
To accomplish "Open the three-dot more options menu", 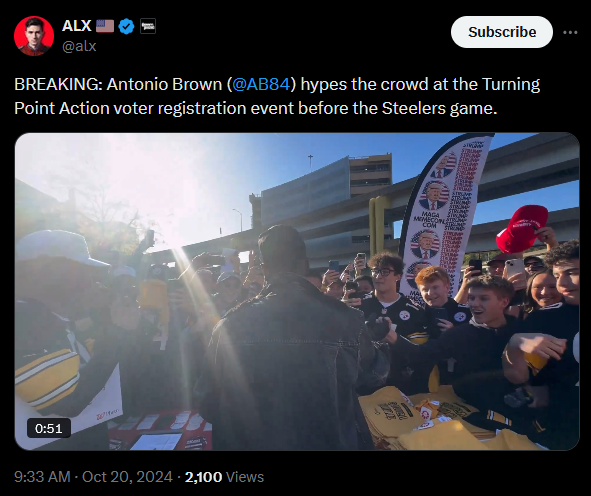I will [x=570, y=32].
